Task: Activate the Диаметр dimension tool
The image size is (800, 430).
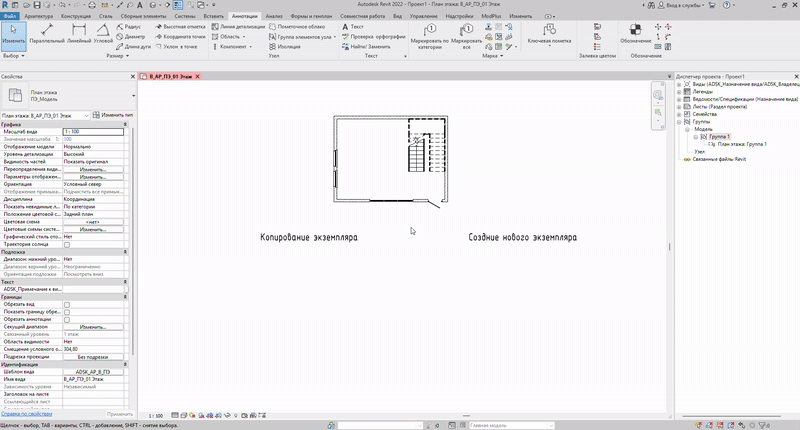Action: click(x=131, y=37)
